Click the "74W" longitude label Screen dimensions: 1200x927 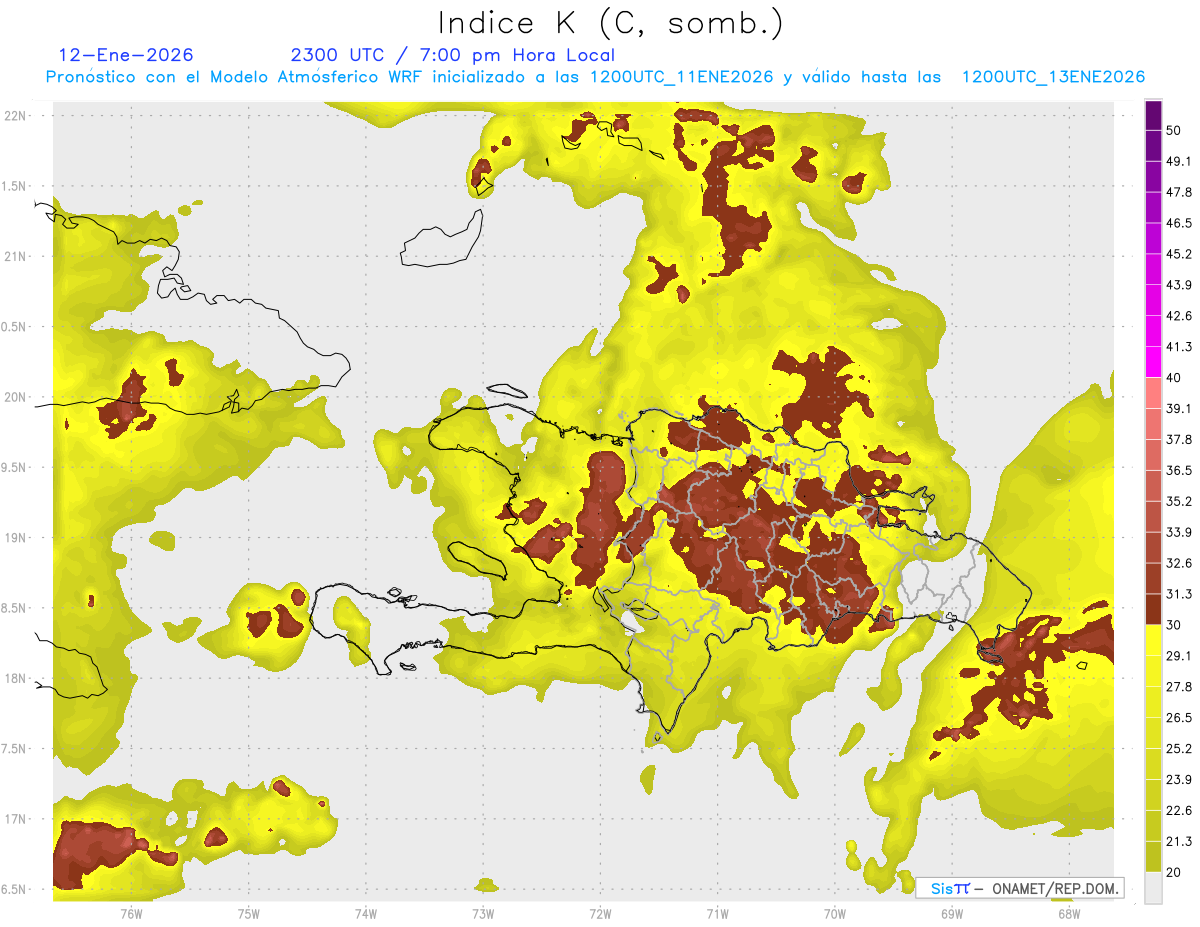tap(366, 913)
